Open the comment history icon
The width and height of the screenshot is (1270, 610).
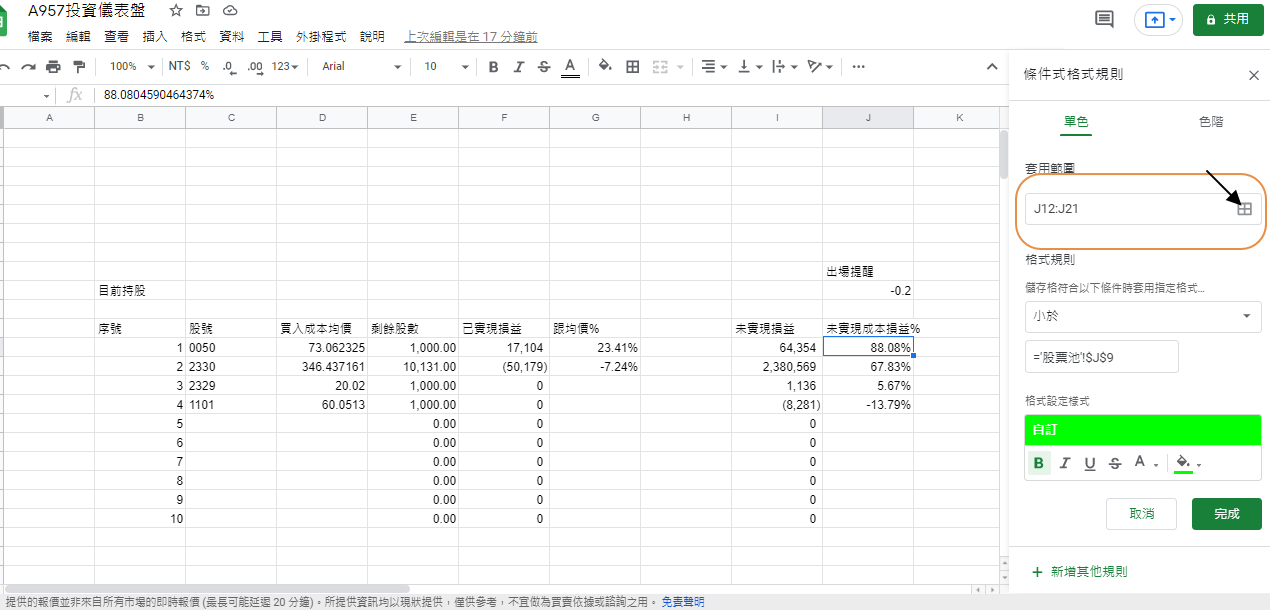[x=1104, y=19]
